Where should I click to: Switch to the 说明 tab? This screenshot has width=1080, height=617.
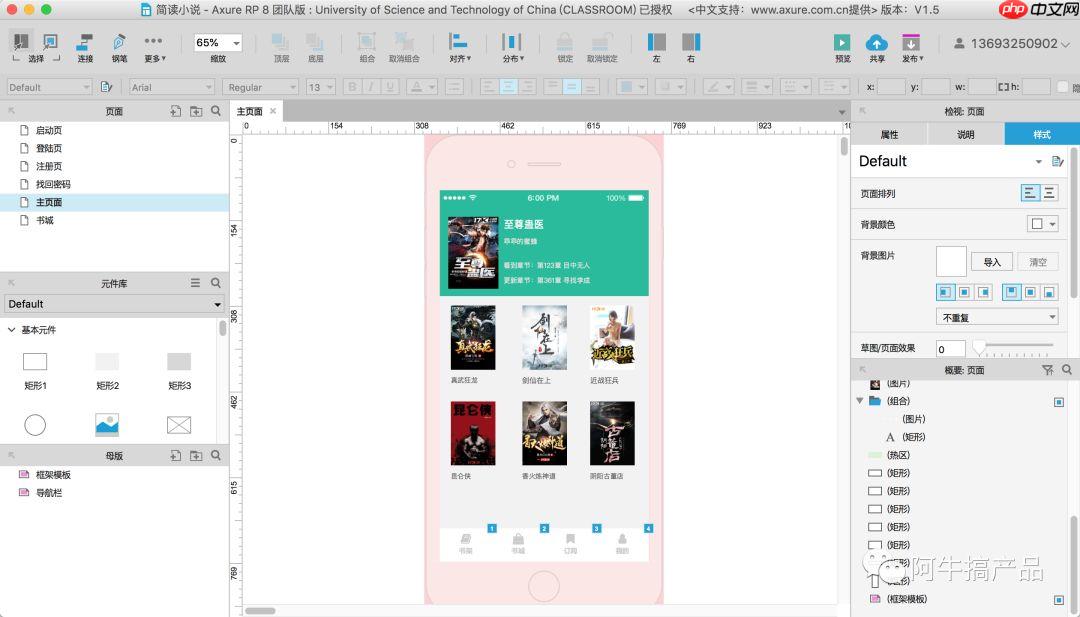[x=965, y=134]
